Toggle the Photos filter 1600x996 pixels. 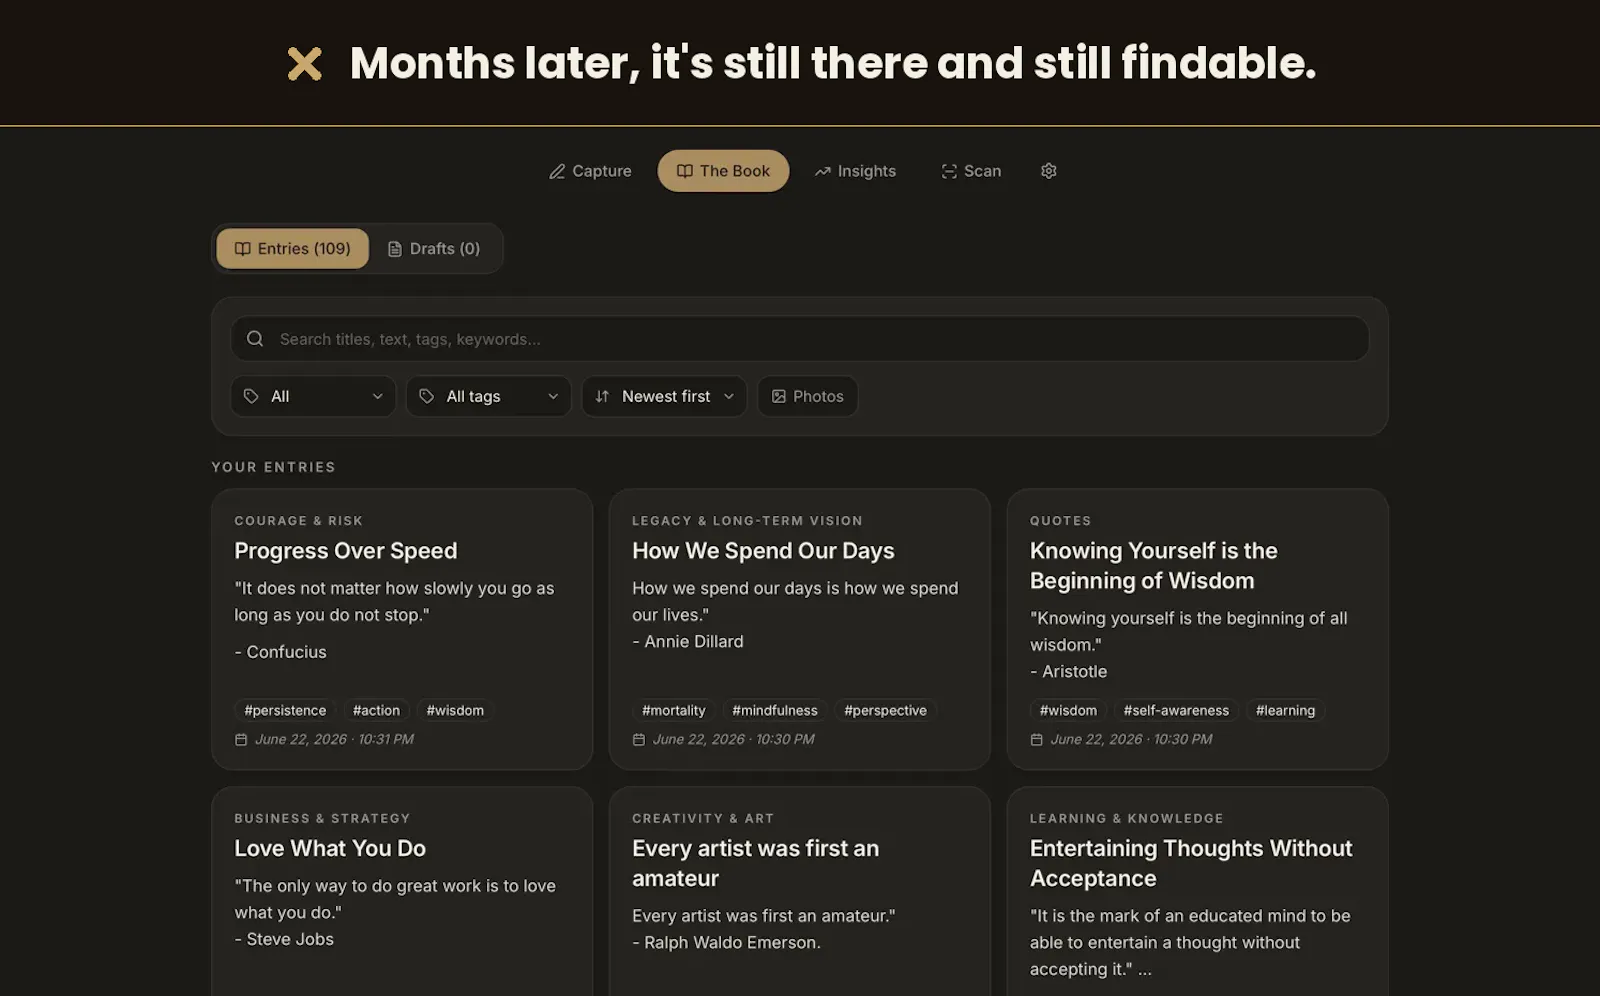pos(808,397)
